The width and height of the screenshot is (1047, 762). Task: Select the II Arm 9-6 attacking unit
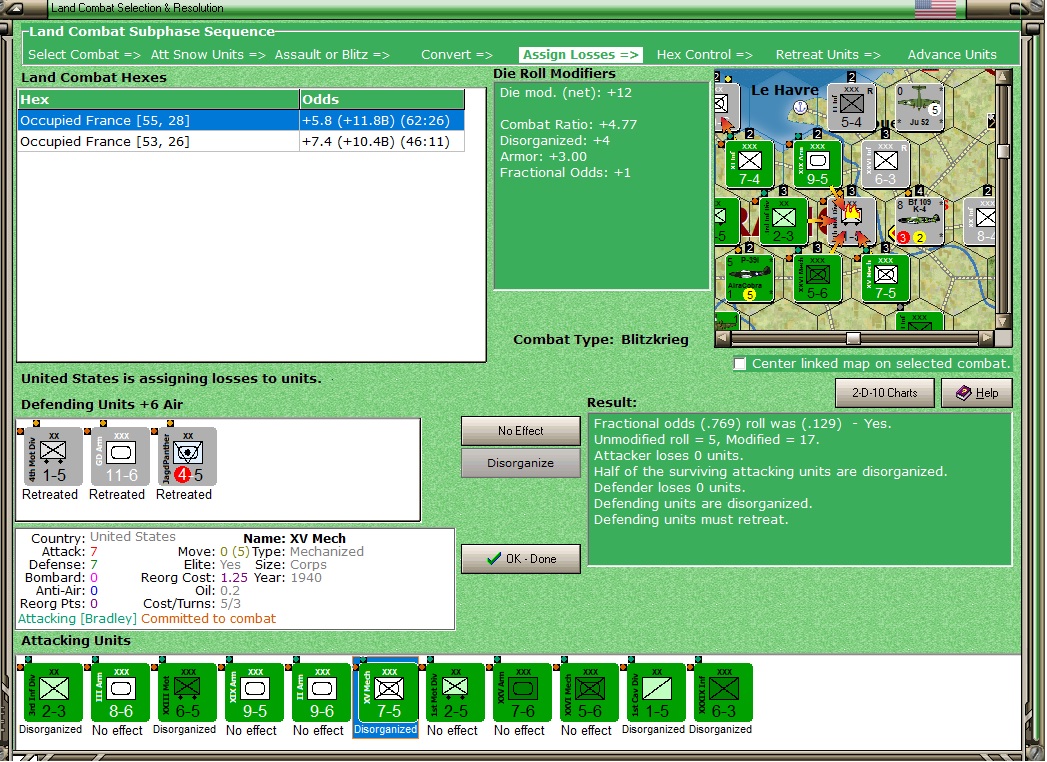tap(322, 693)
